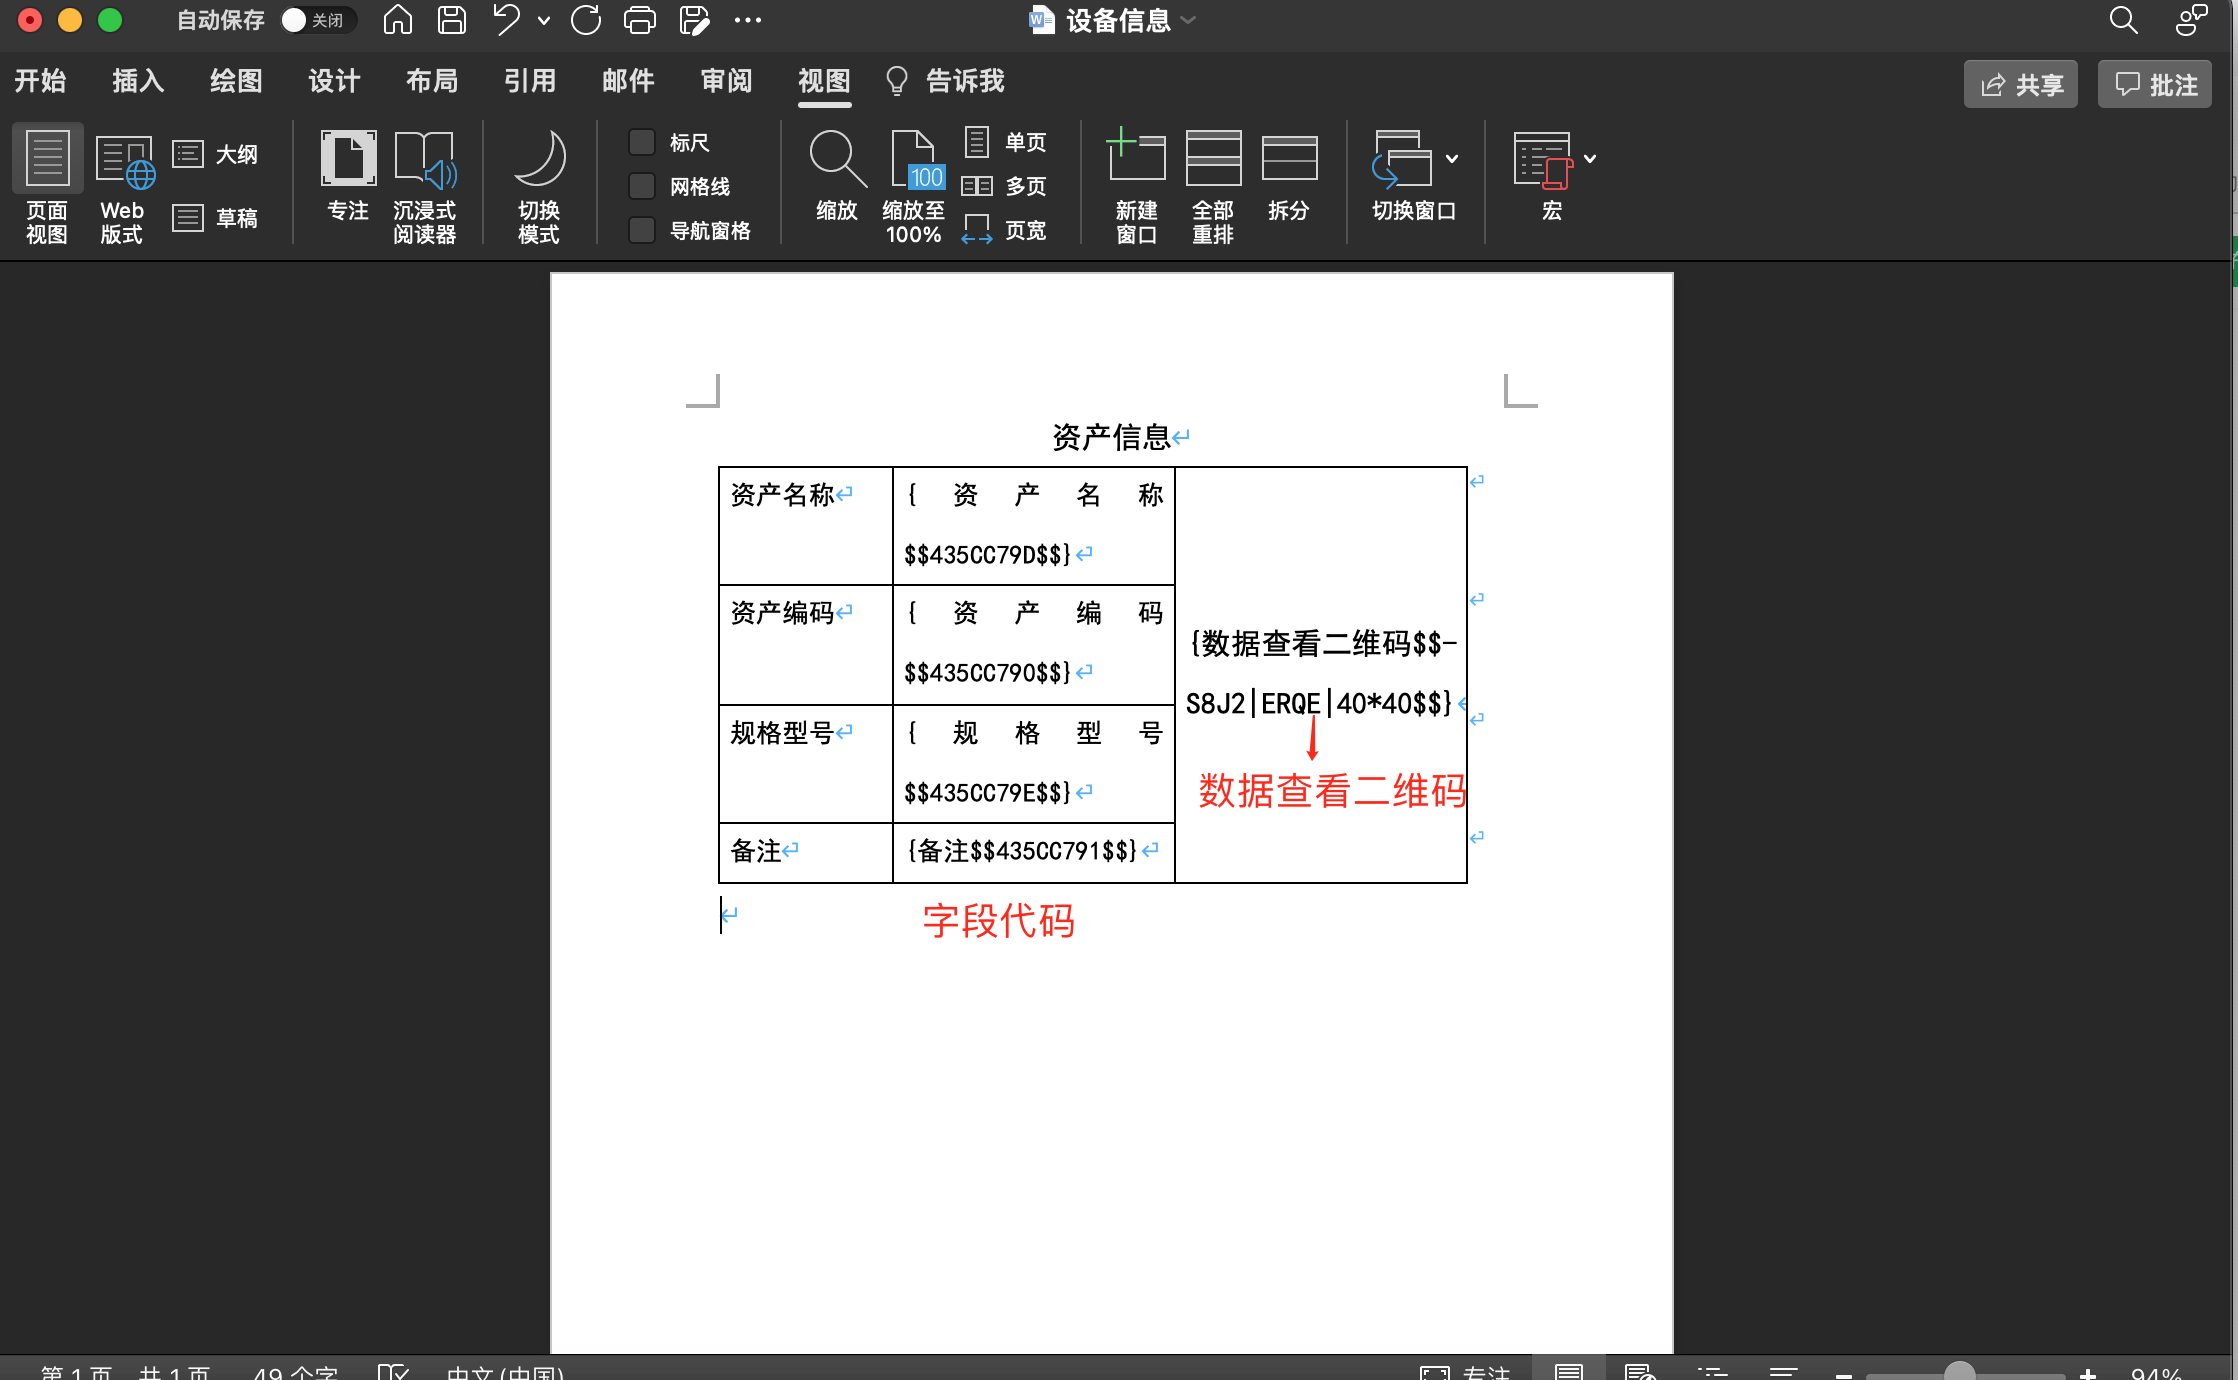Screen dimensions: 2238x1380
Task: Click the save-as pen disk icon
Action: point(694,20)
